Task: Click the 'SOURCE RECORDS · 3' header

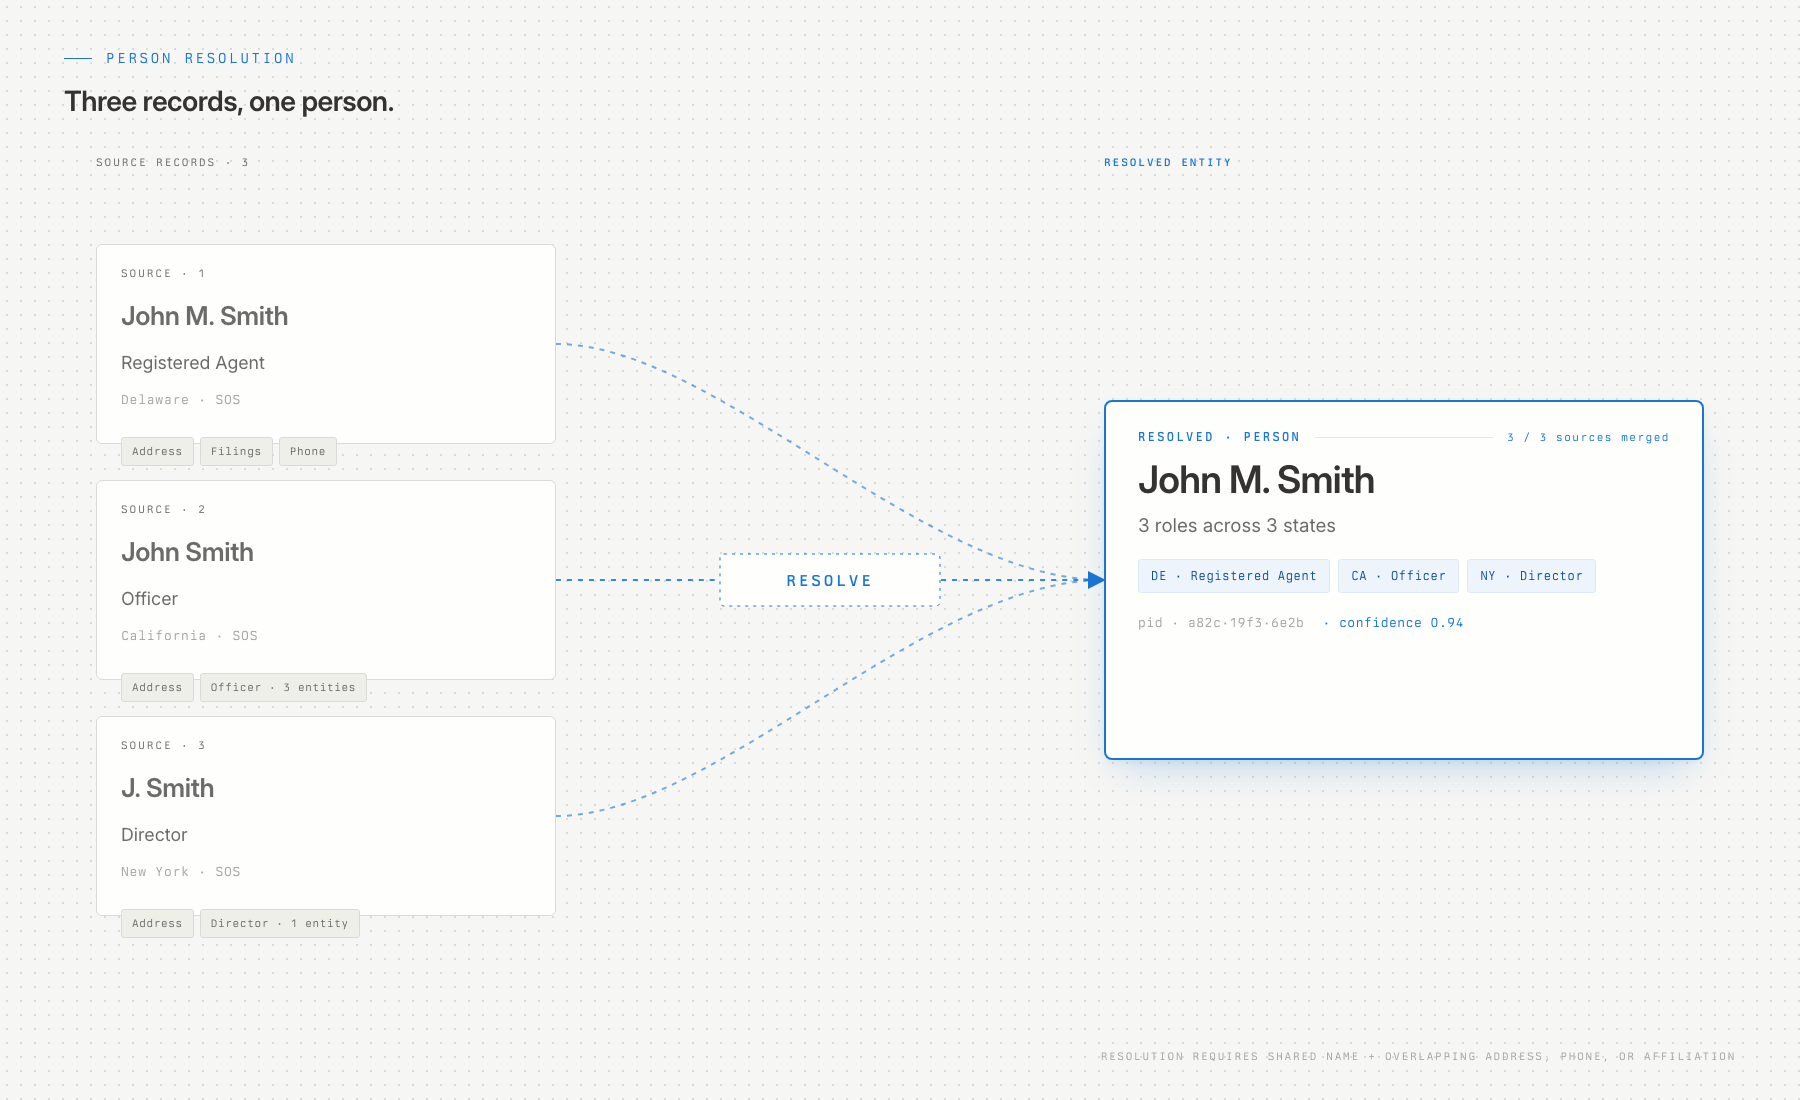Action: [172, 162]
